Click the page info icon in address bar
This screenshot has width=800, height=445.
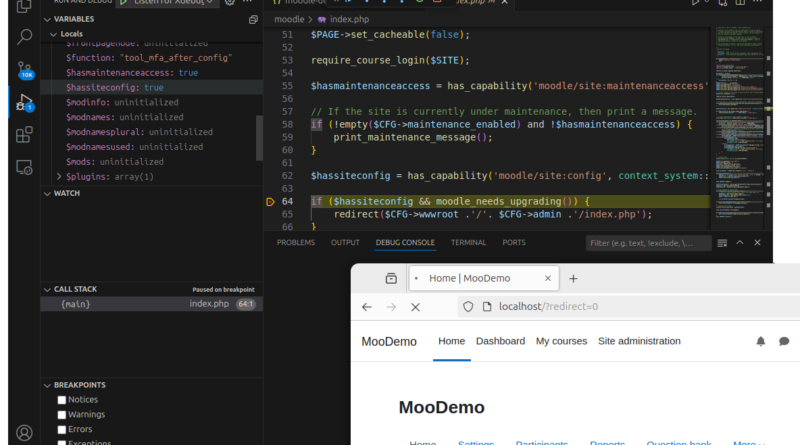[487, 307]
